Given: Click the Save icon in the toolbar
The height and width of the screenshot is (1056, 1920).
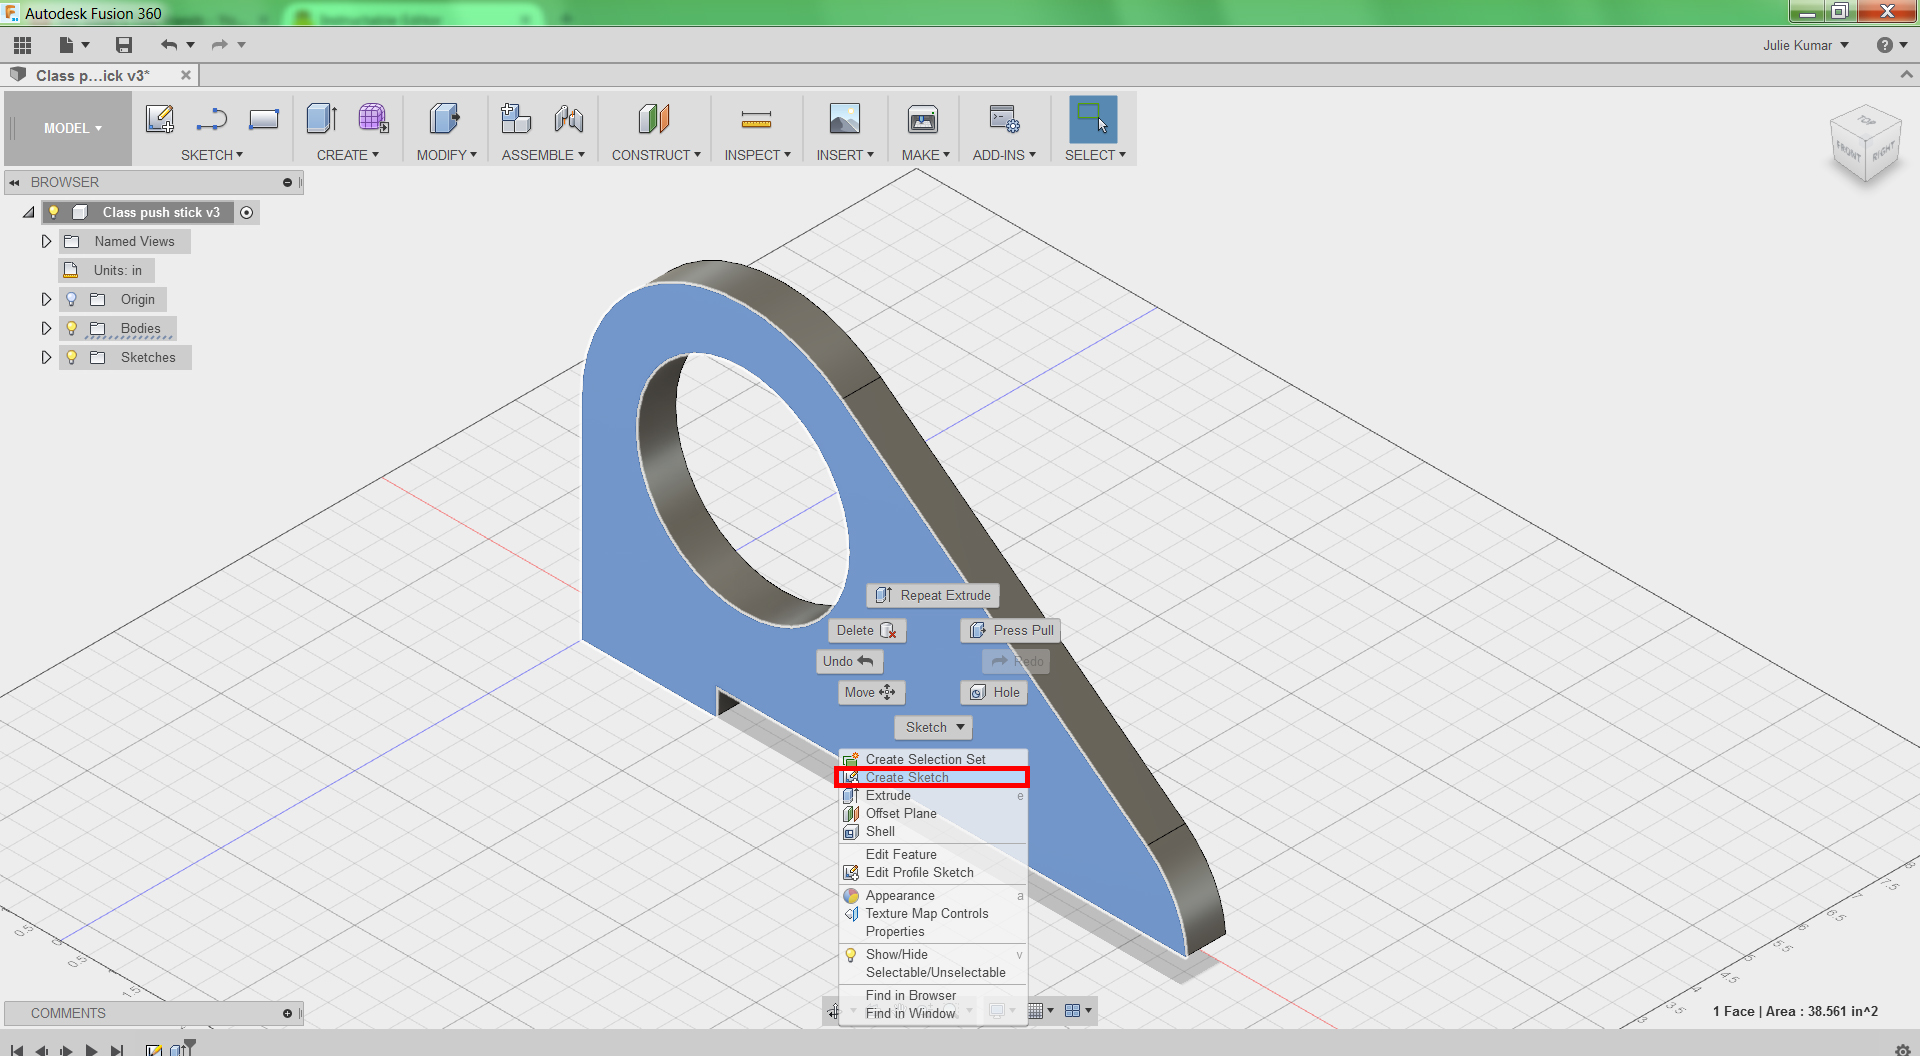Looking at the screenshot, I should 123,44.
